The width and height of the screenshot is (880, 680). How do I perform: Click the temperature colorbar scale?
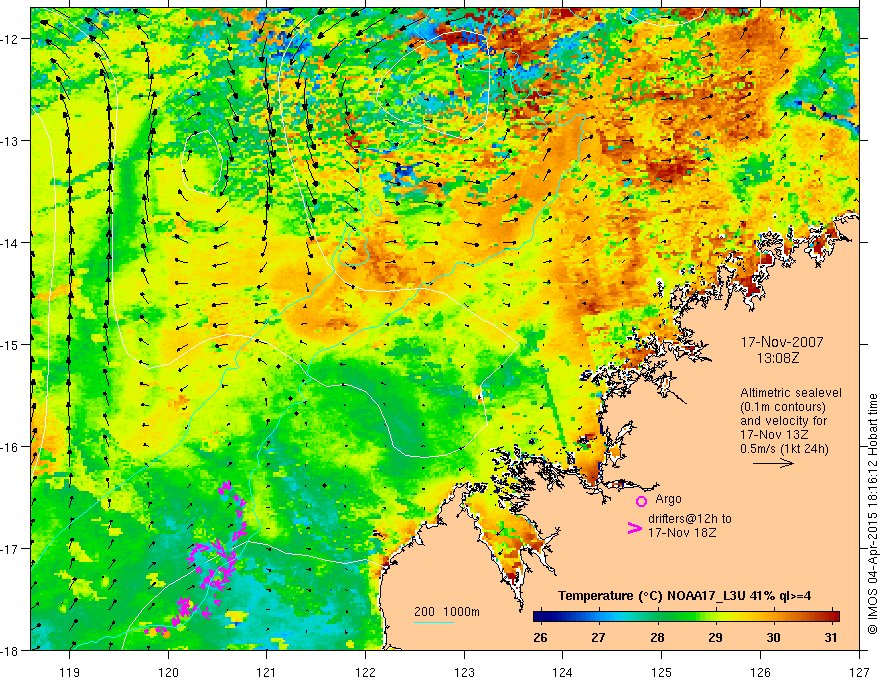coord(686,616)
